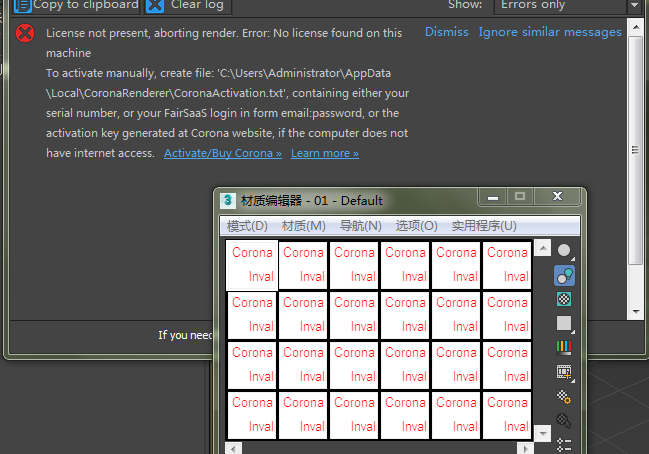649x454 pixels.
Task: Click the '材质编辑器 - 01 - Default' window title
Action: pyautogui.click(x=312, y=201)
